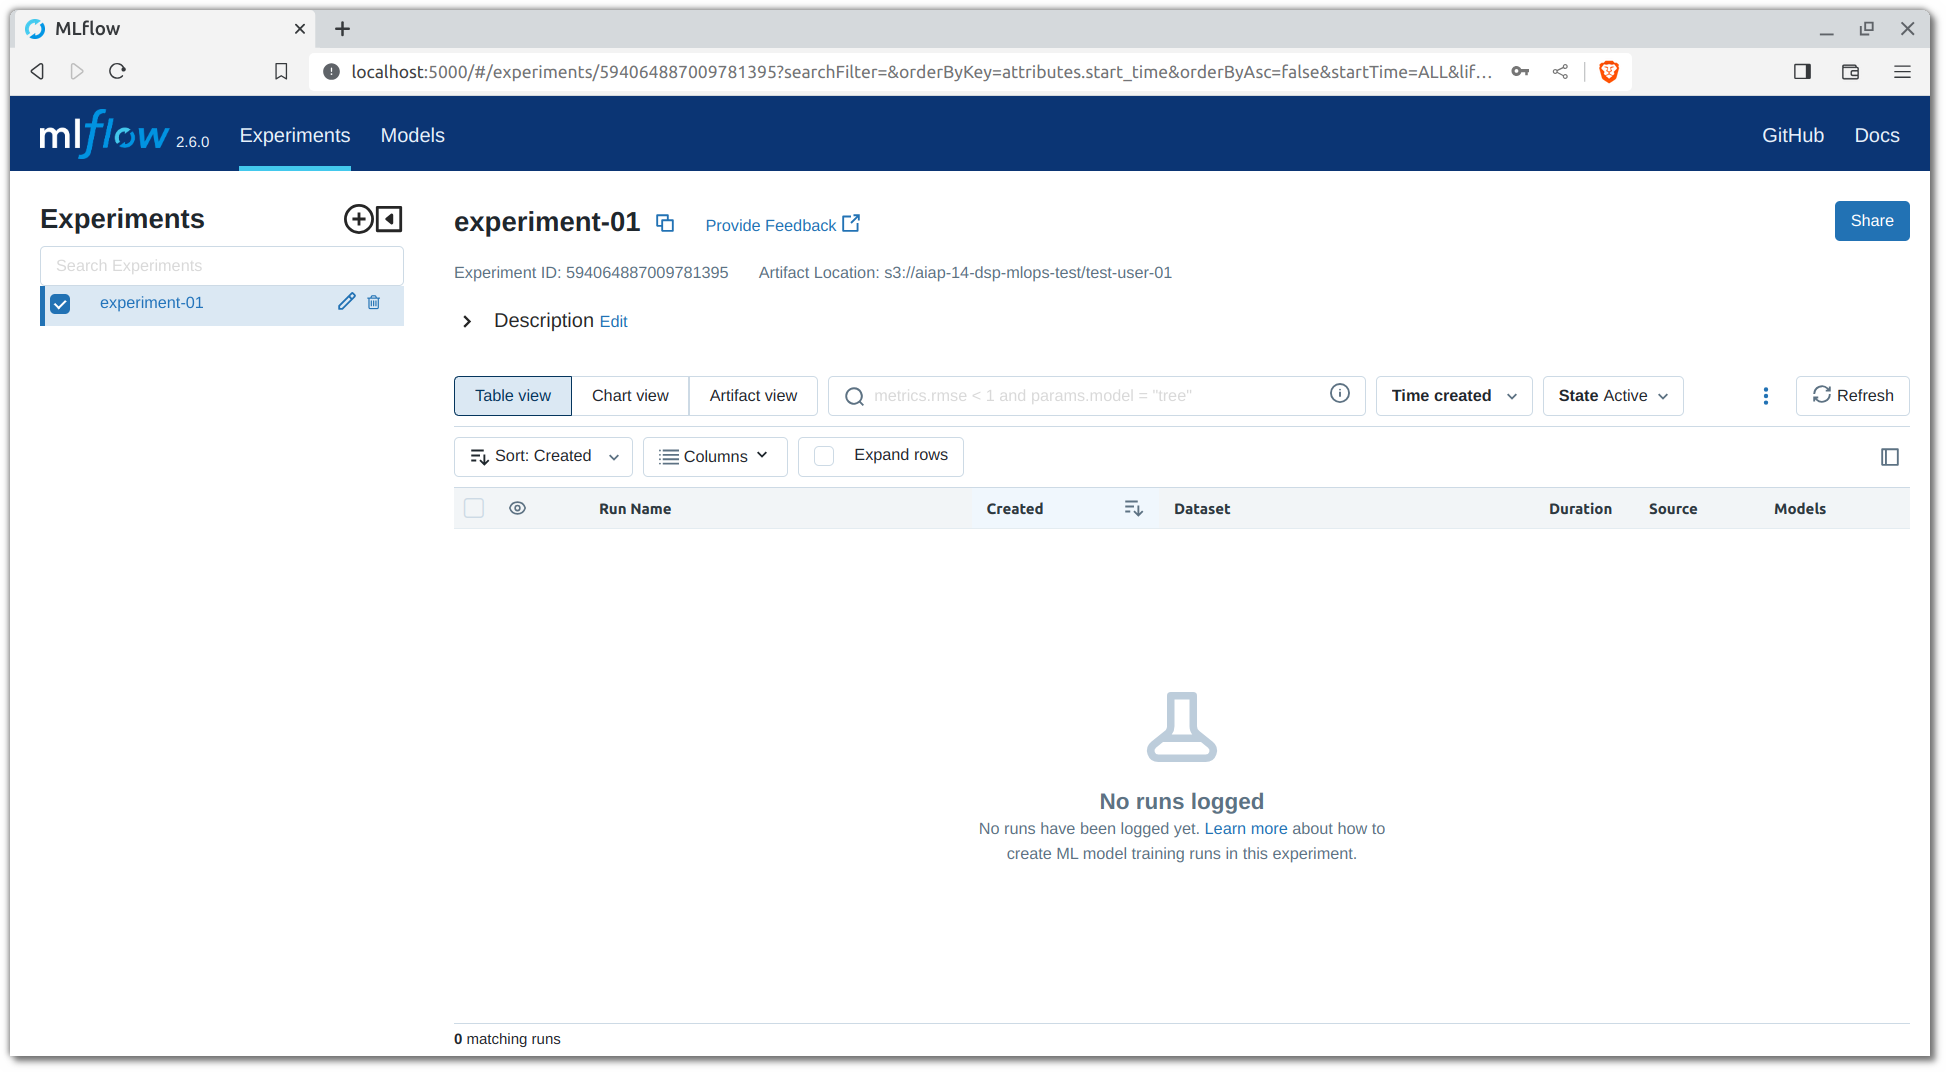The image size is (1946, 1072).
Task: Click the Duration column header
Action: 1580,509
